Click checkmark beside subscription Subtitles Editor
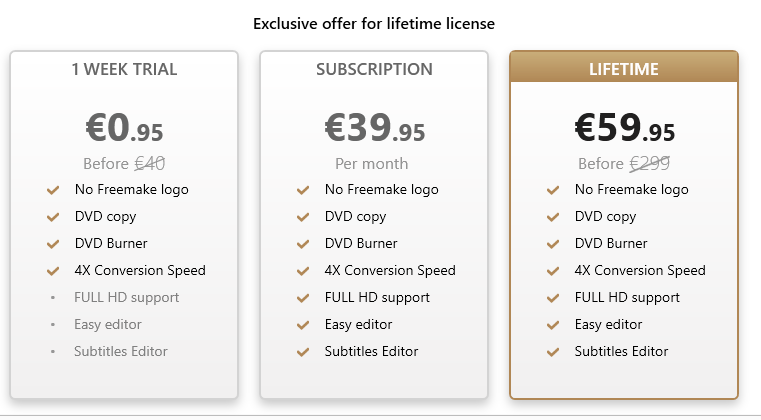Screen dimensions: 761x420 coord(303,351)
